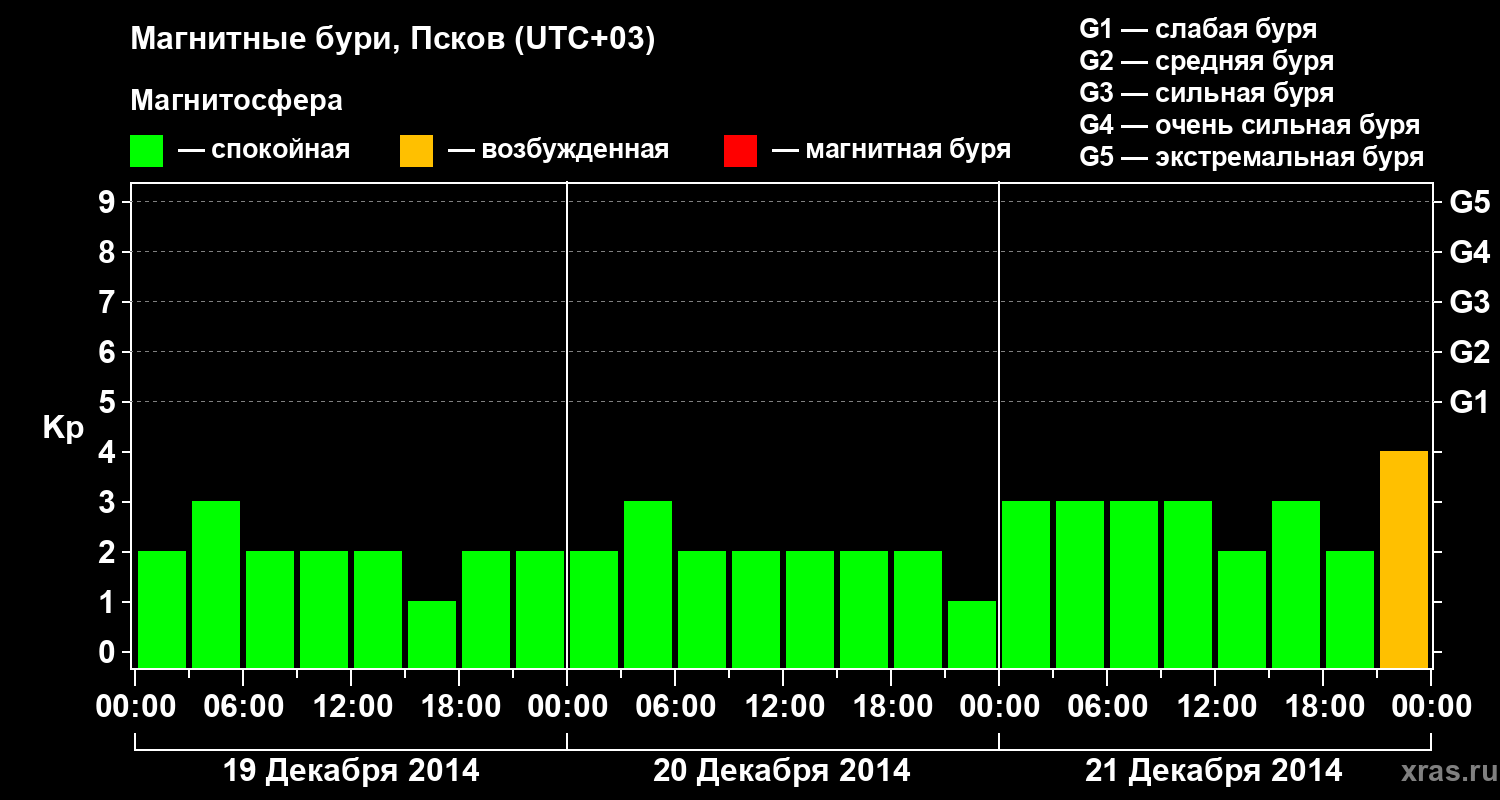Click the '18:00' time label under 20 December
Image resolution: width=1500 pixels, height=800 pixels.
pos(891,706)
